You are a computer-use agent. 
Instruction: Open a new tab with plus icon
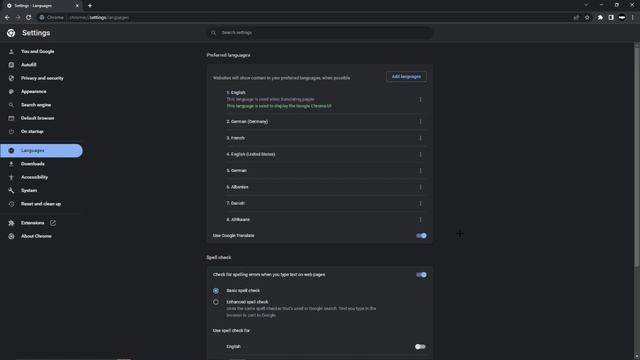[x=90, y=6]
